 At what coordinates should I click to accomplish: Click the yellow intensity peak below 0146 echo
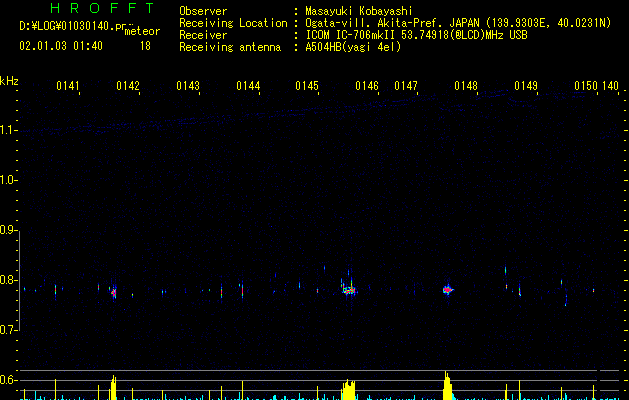349,390
